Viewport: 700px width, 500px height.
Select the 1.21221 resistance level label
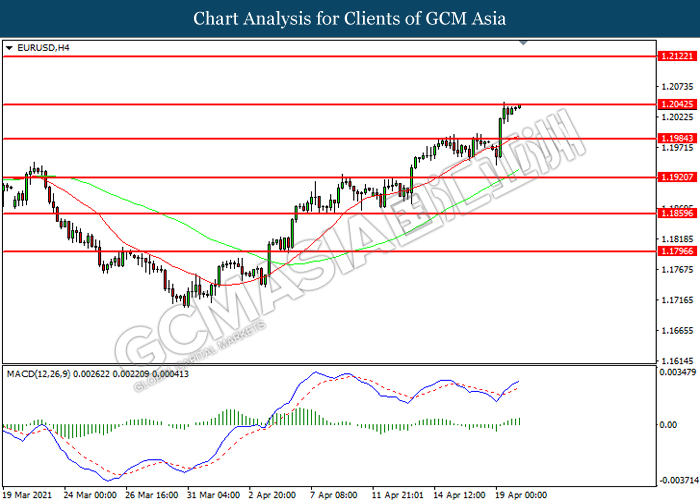(677, 56)
